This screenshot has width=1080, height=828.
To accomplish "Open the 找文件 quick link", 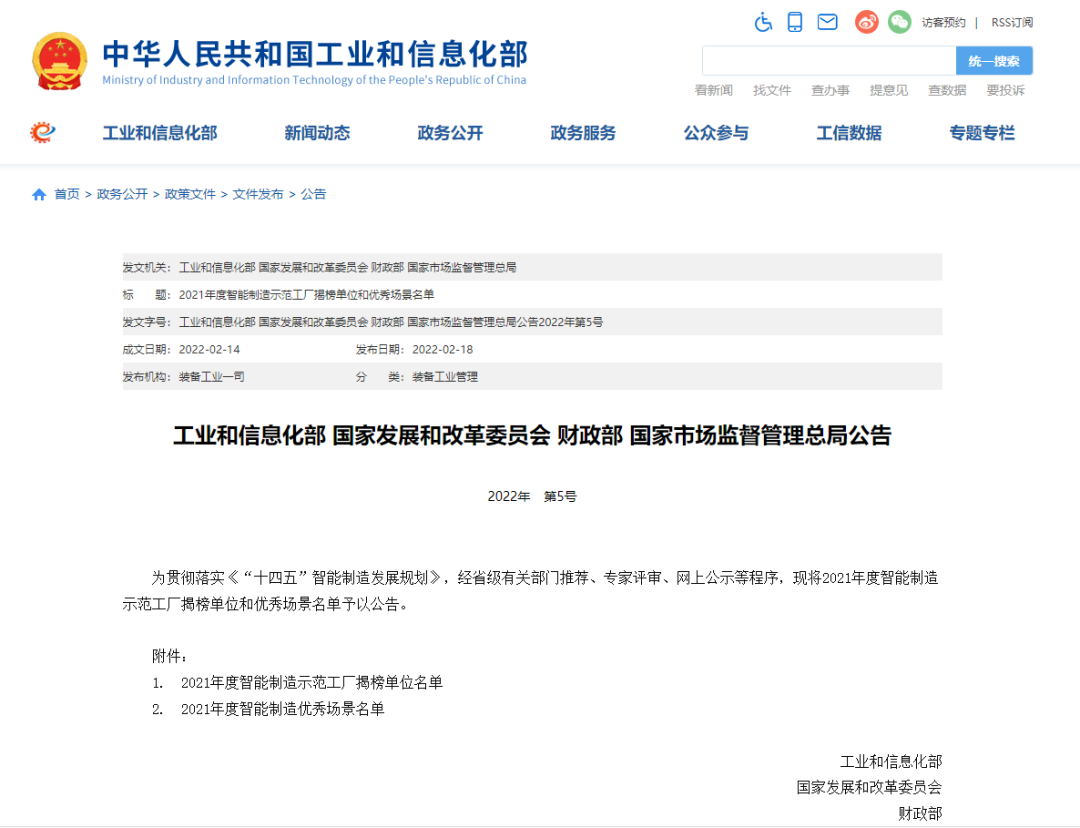I will (x=772, y=90).
